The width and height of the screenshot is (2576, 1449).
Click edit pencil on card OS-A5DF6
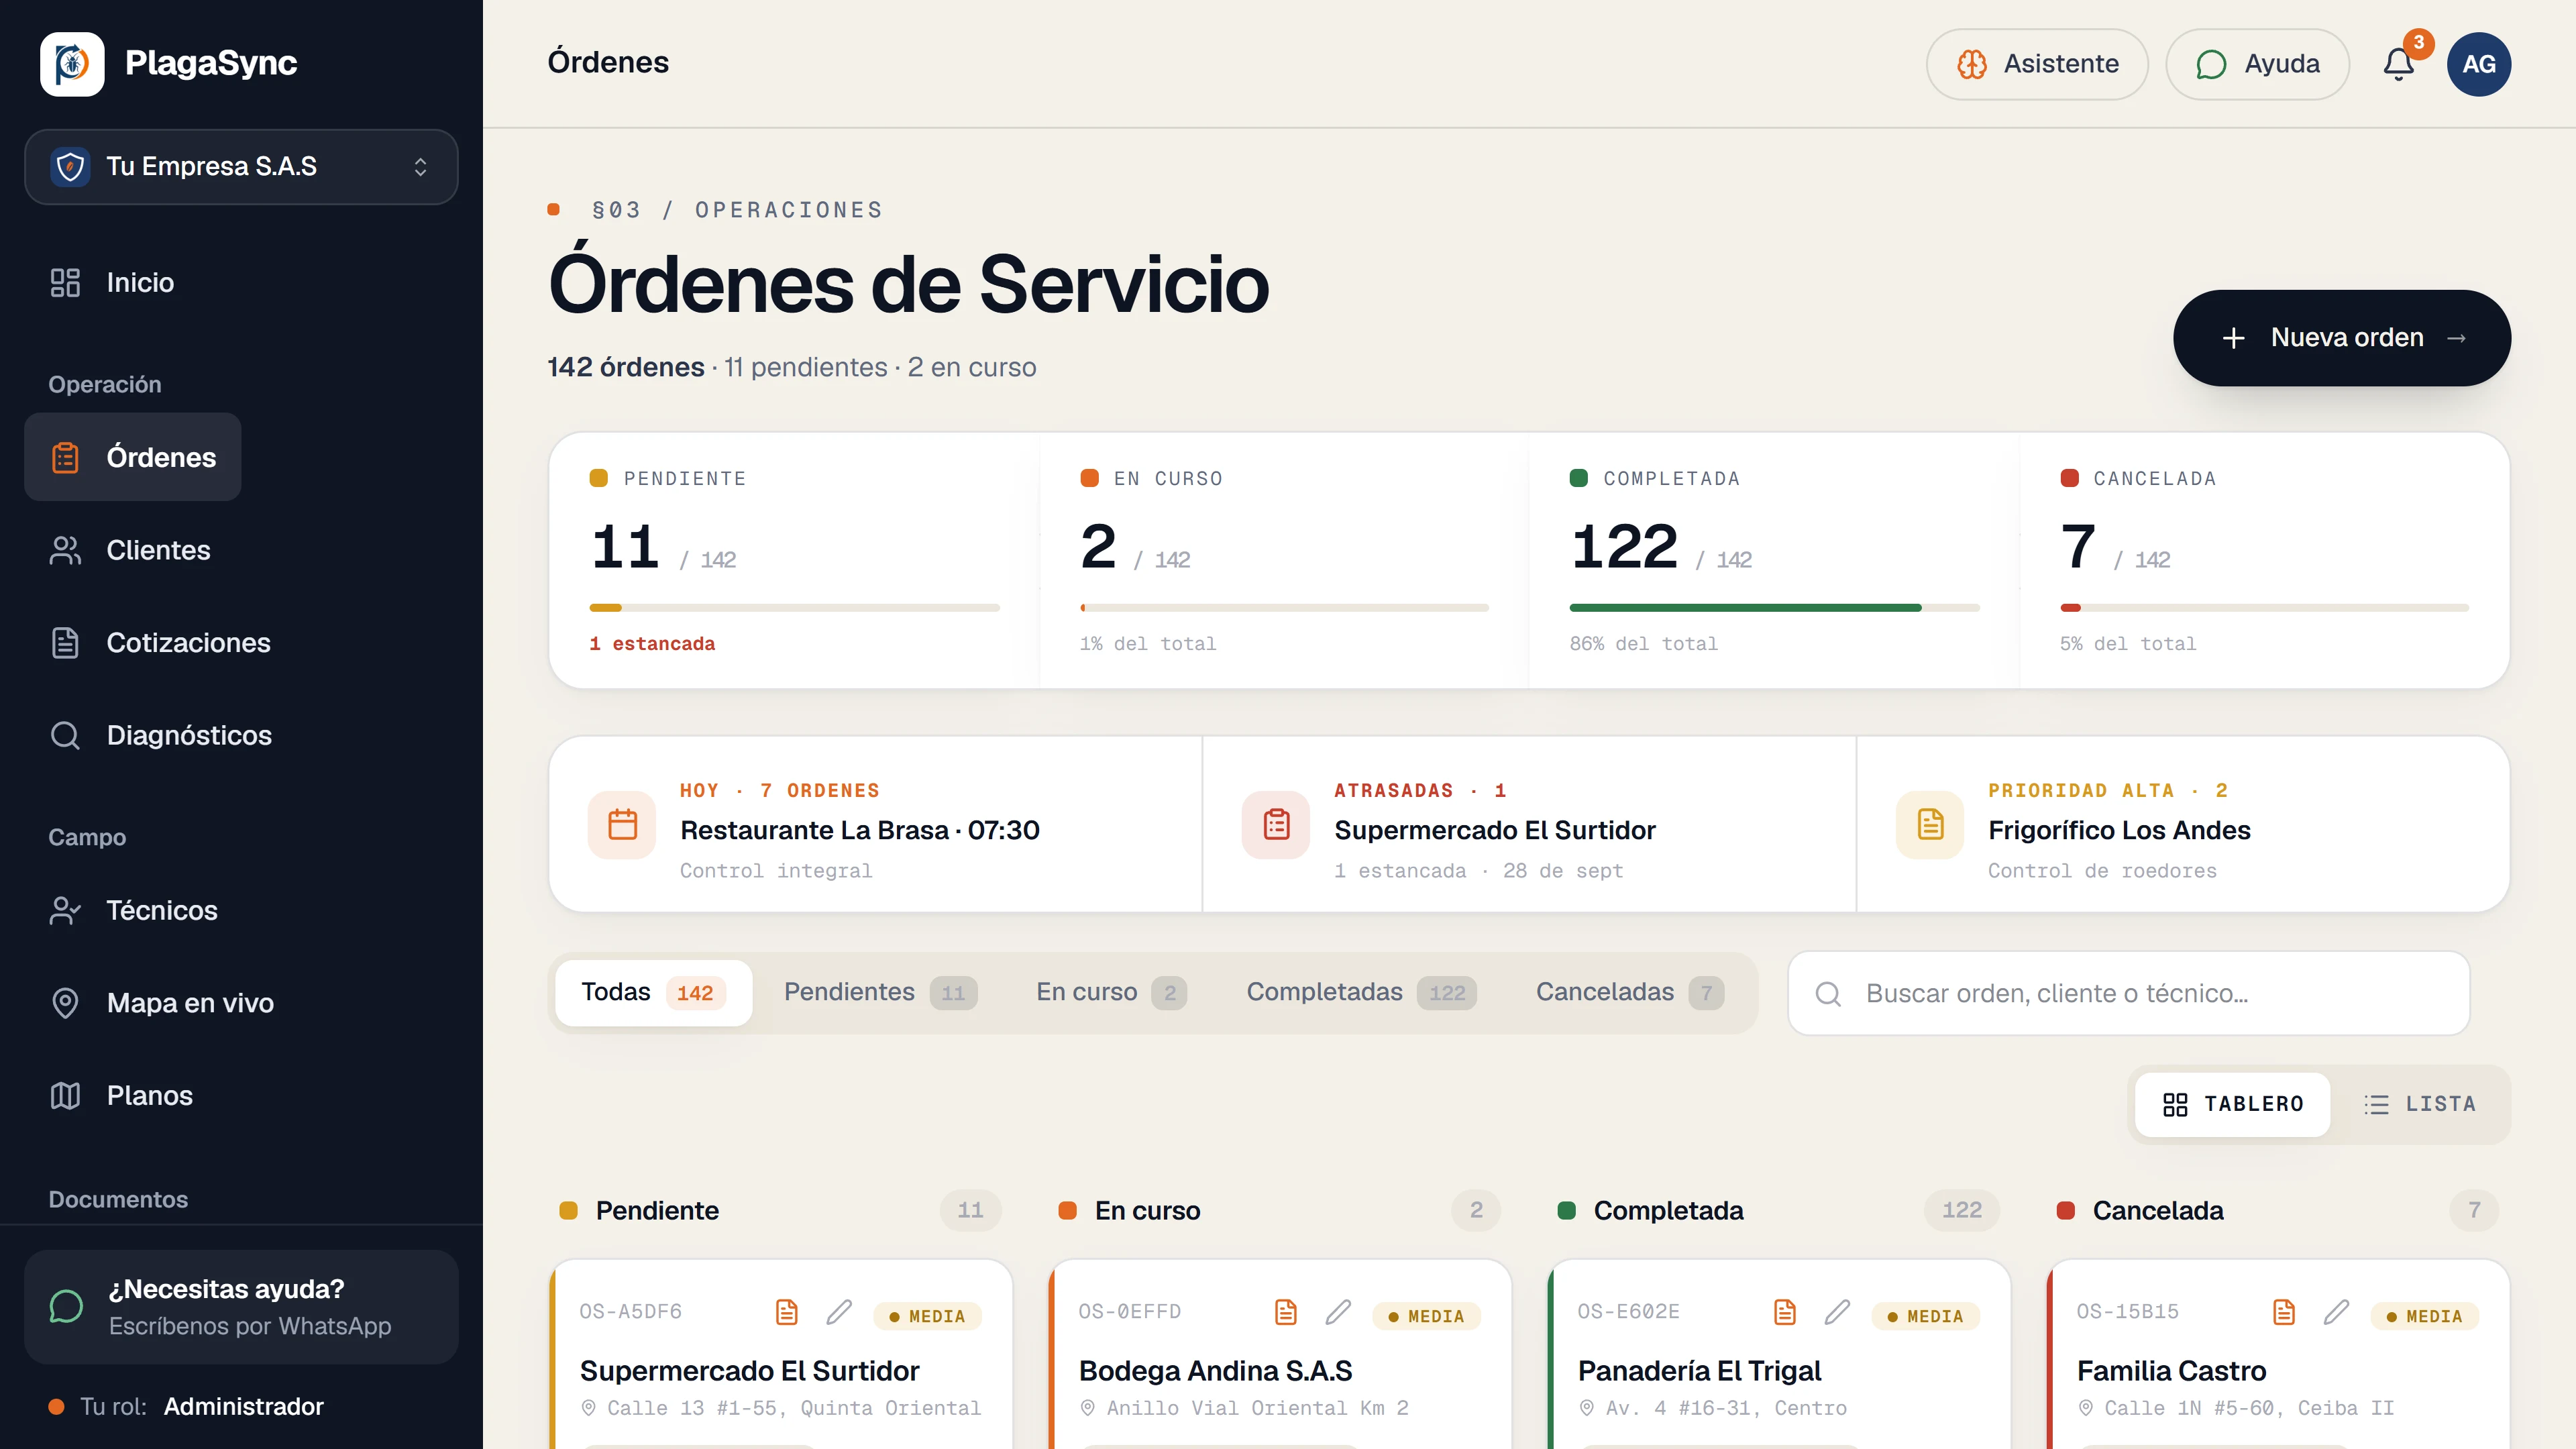click(839, 1311)
